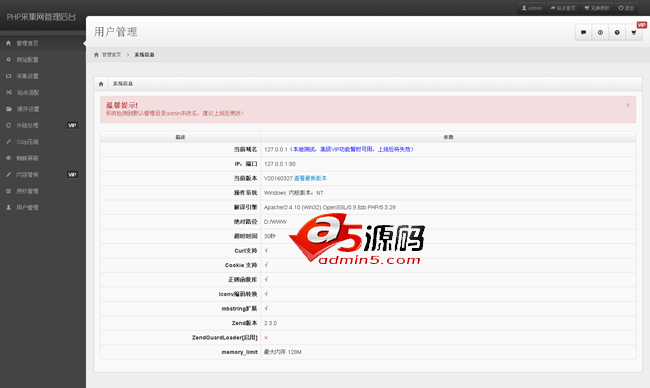
Task: Click the green check for Iconv编码转换
Action: [x=266, y=294]
